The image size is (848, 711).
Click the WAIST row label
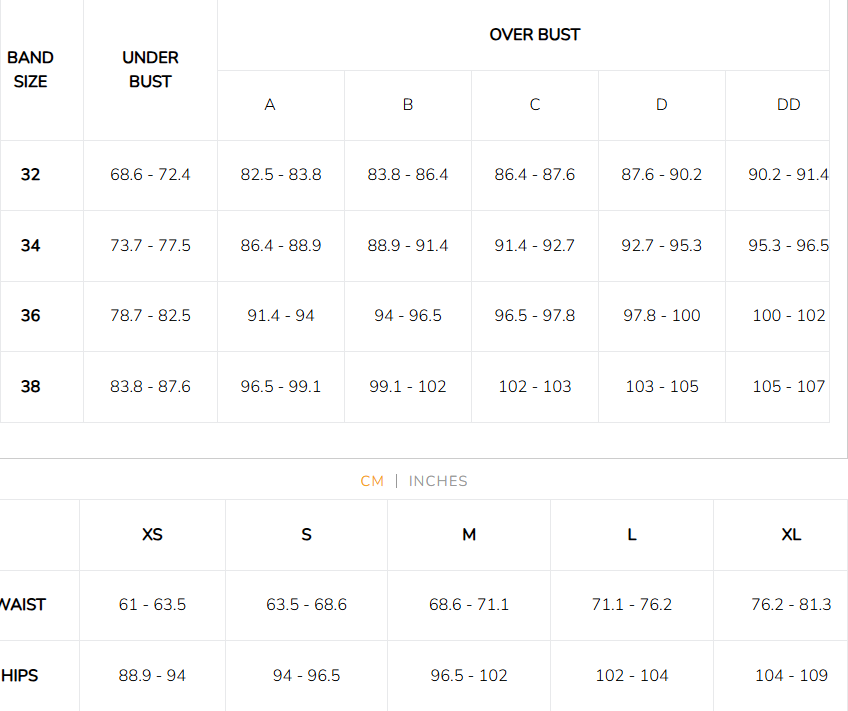tap(23, 605)
